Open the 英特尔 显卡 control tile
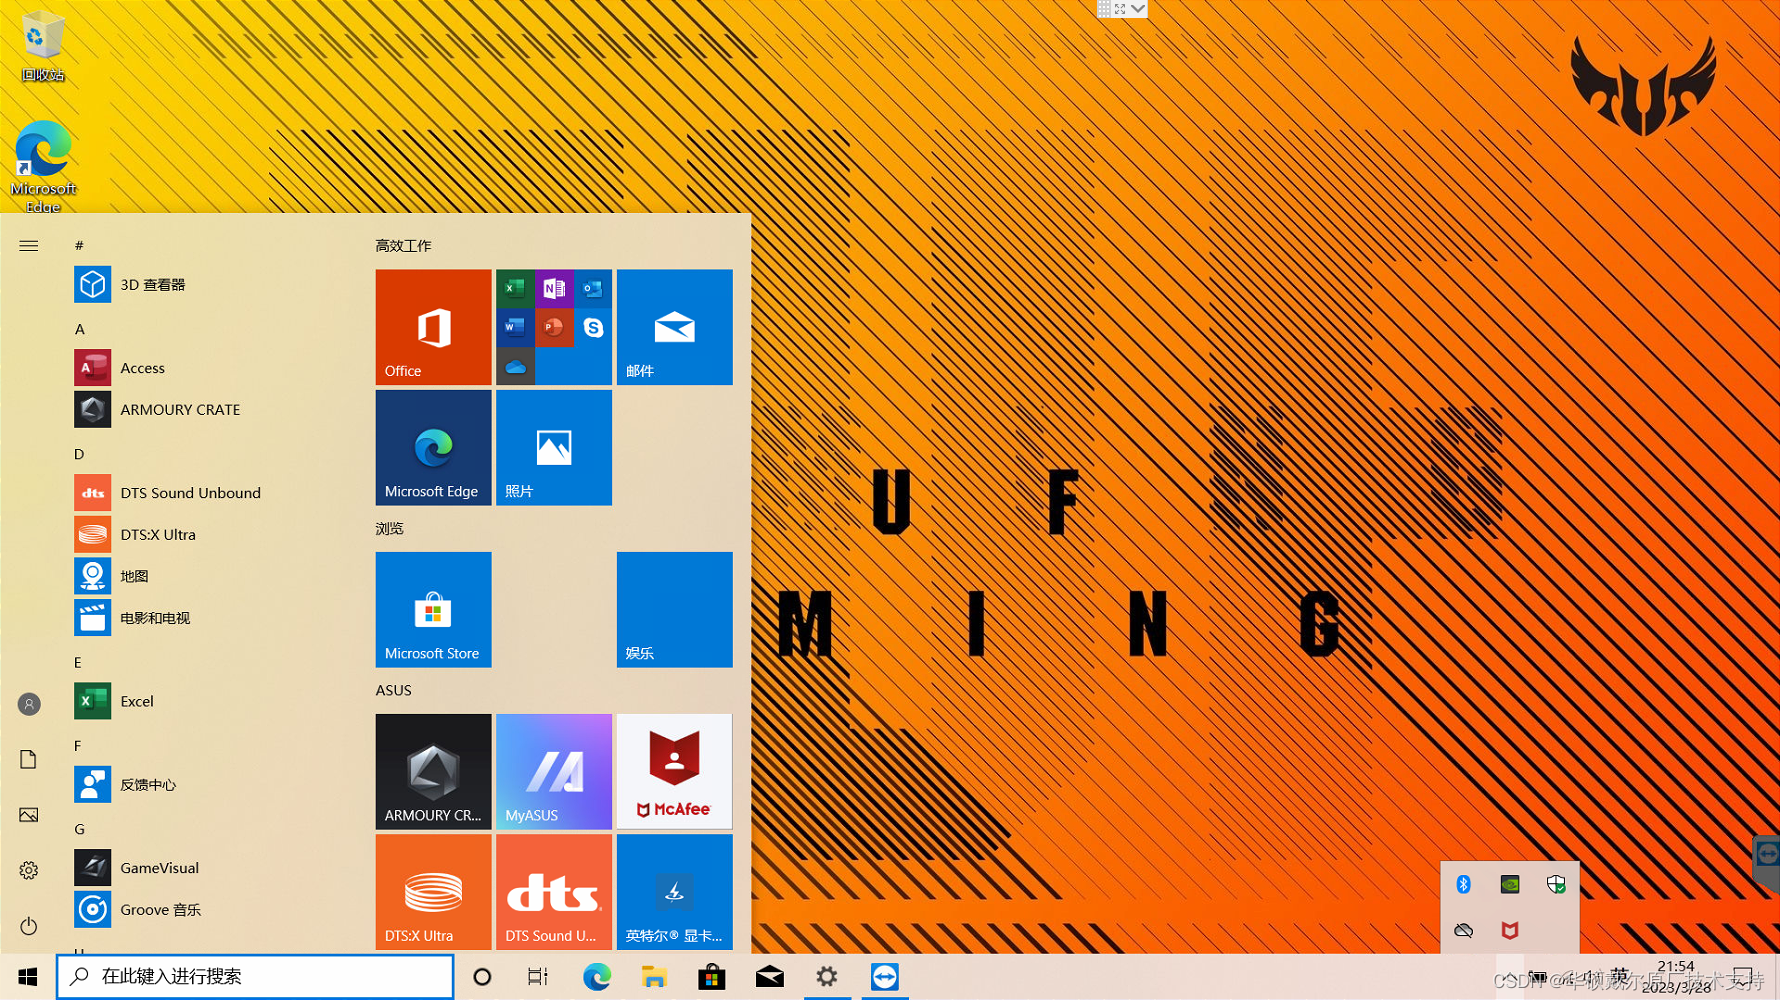This screenshot has width=1780, height=1000. click(675, 892)
